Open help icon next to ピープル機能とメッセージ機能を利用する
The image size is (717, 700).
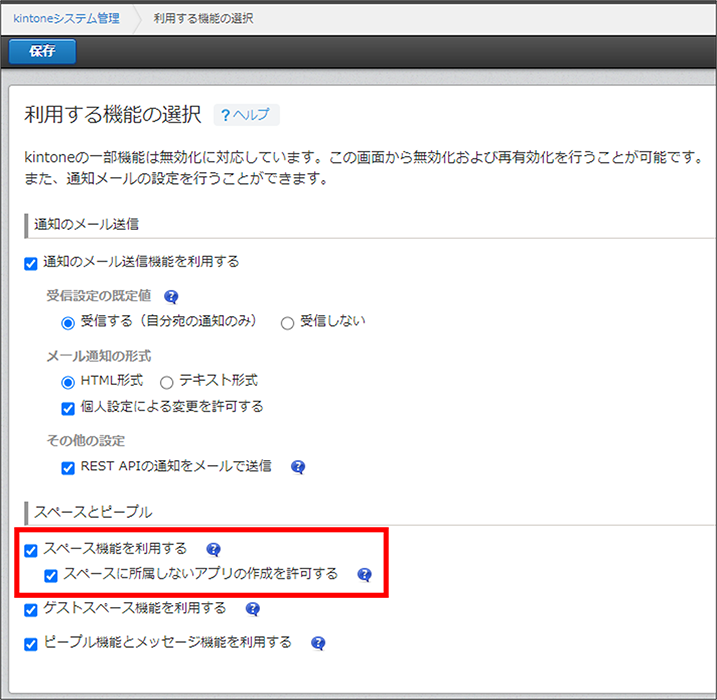click(318, 643)
